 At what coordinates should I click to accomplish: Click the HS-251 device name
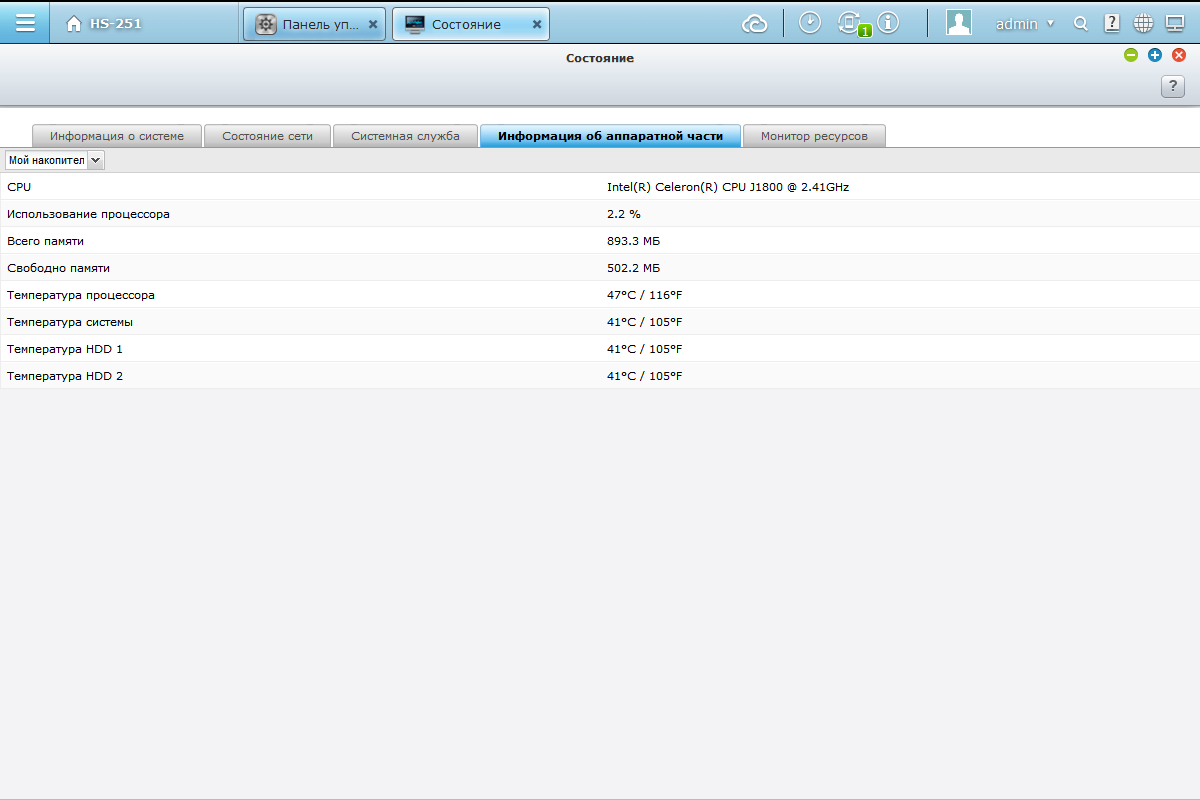(x=116, y=24)
